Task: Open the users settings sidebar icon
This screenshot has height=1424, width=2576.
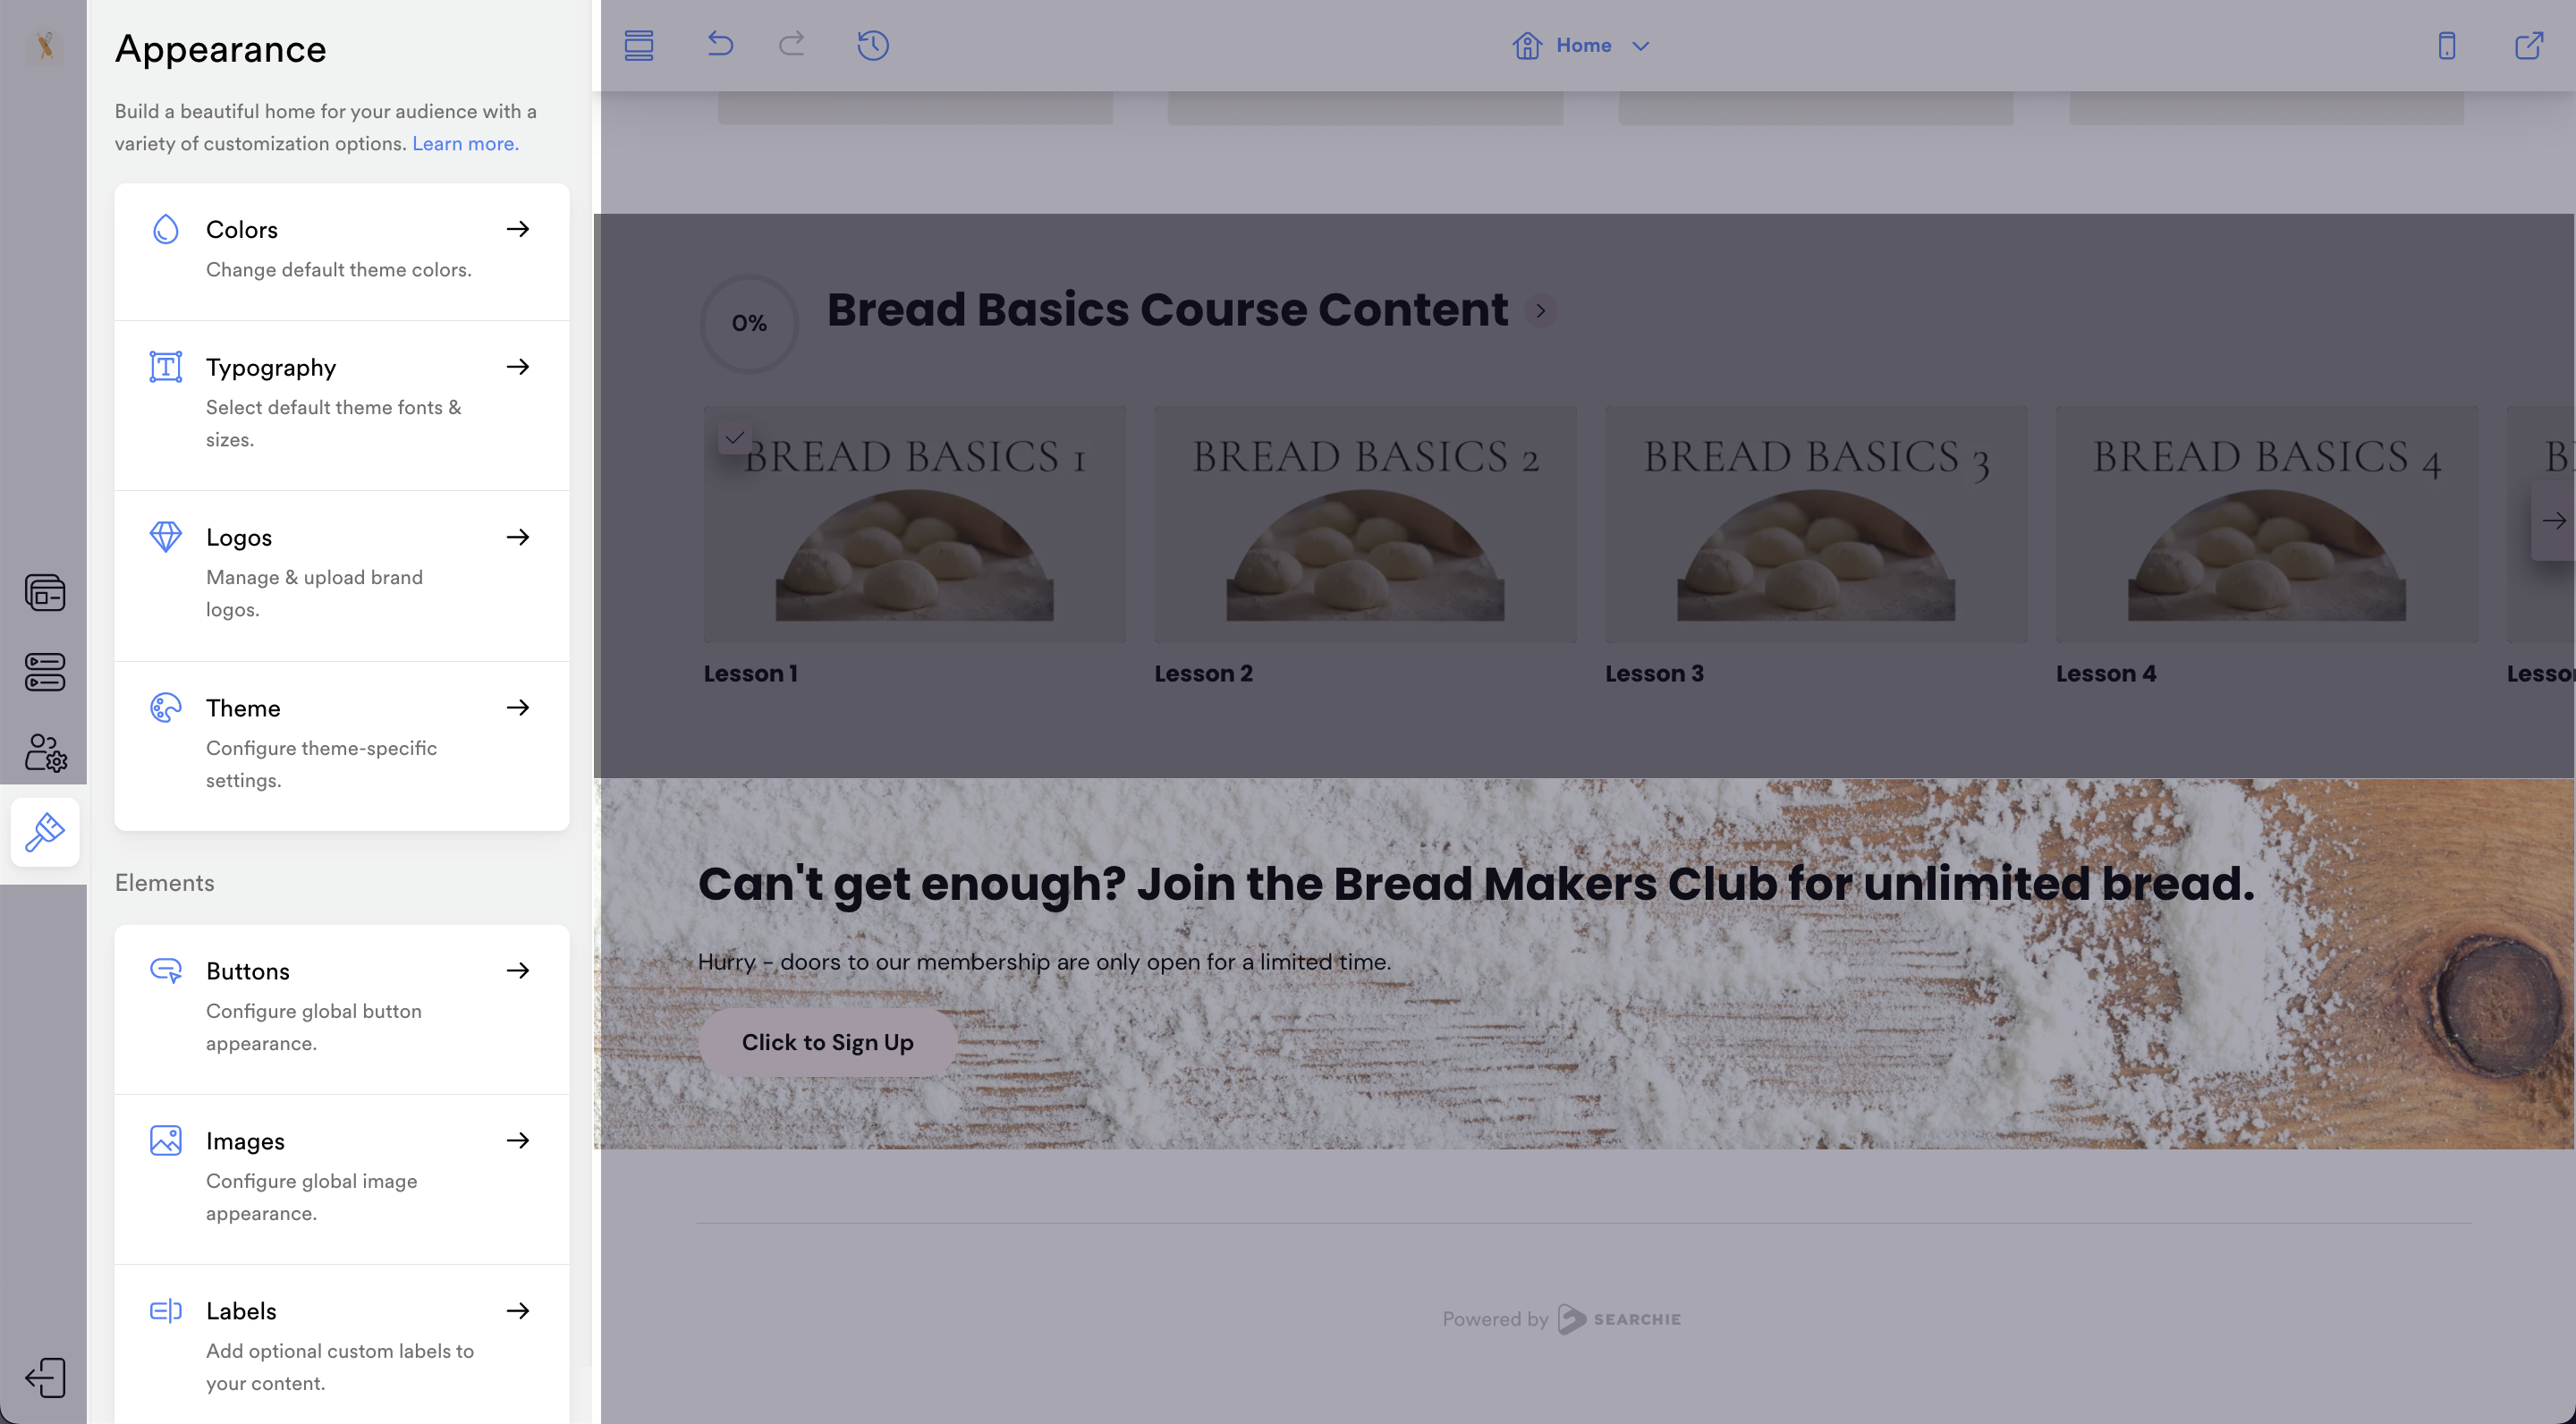Action: click(45, 752)
